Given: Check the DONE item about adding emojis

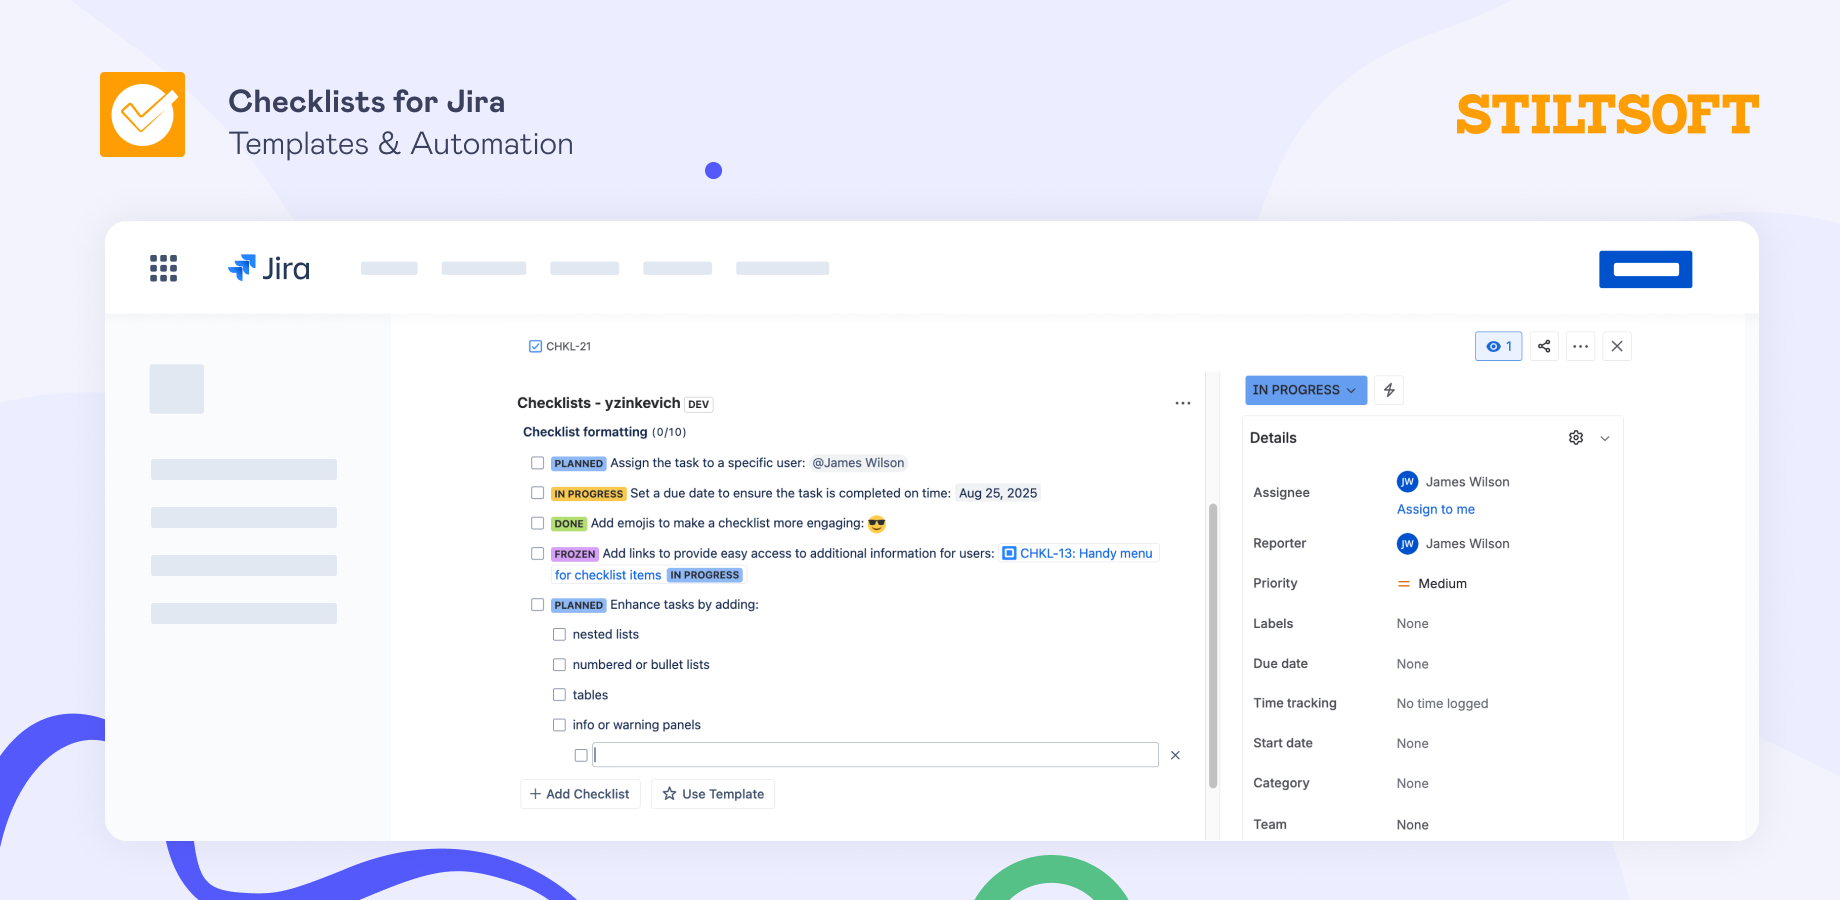Looking at the screenshot, I should pos(537,523).
